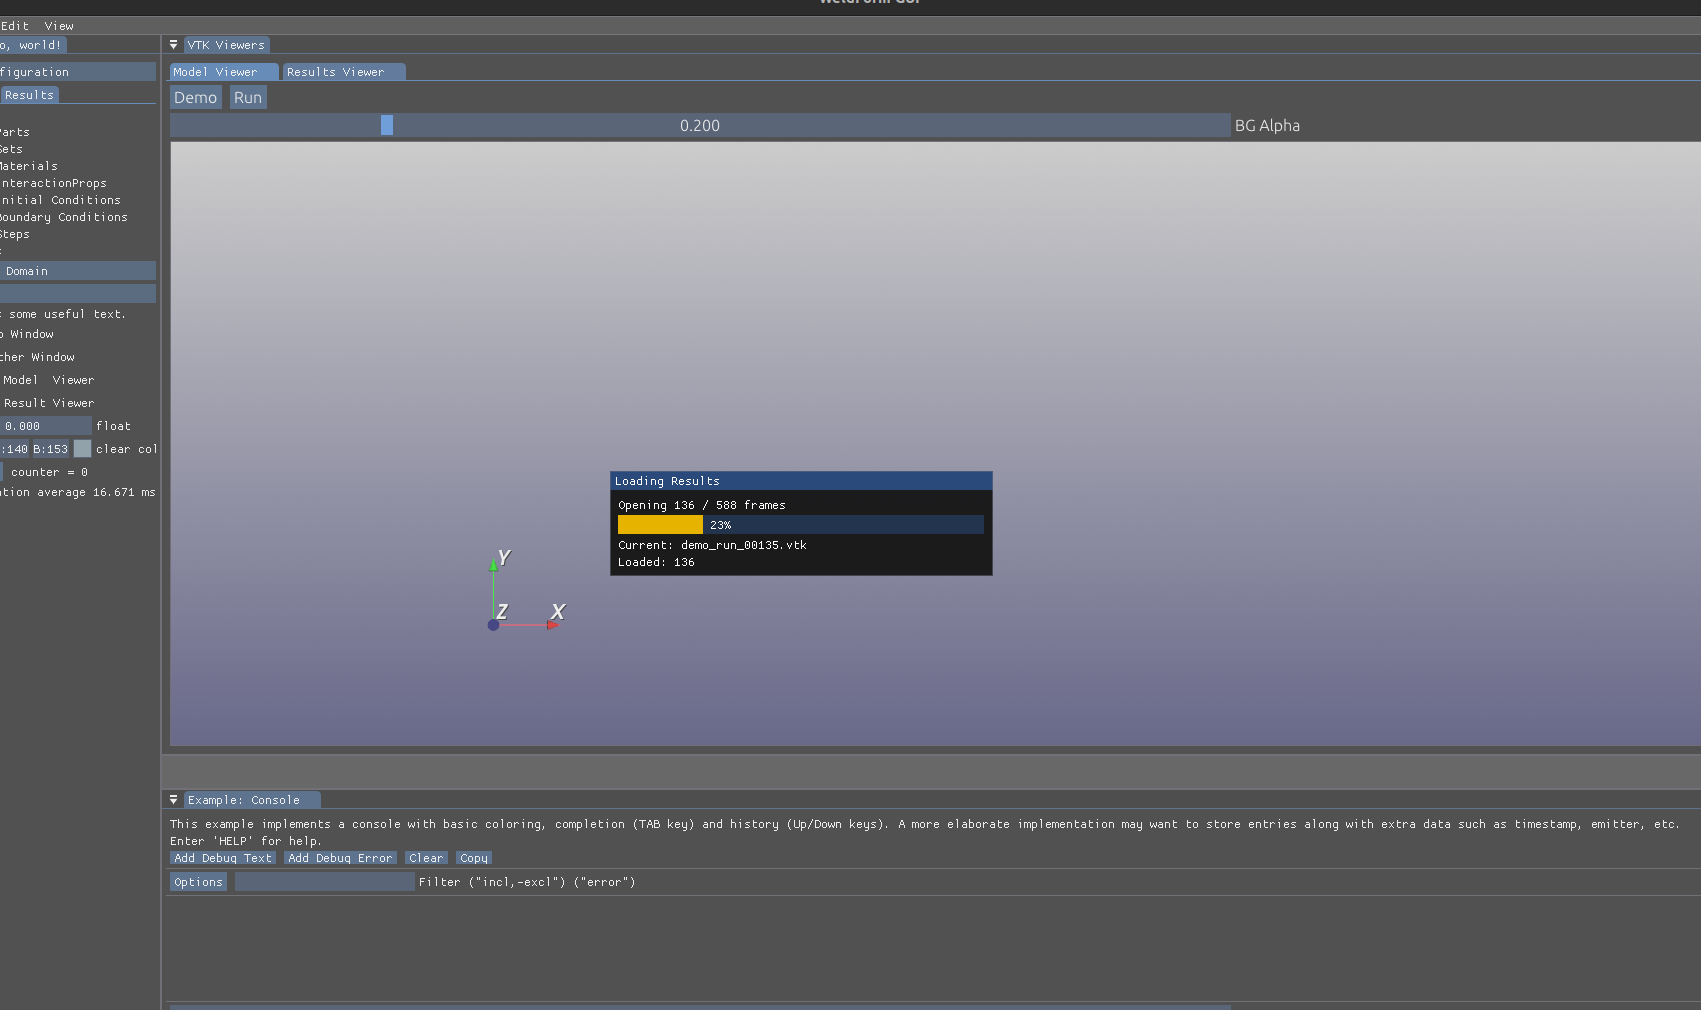Open console Options popup
The width and height of the screenshot is (1701, 1010).
198,882
